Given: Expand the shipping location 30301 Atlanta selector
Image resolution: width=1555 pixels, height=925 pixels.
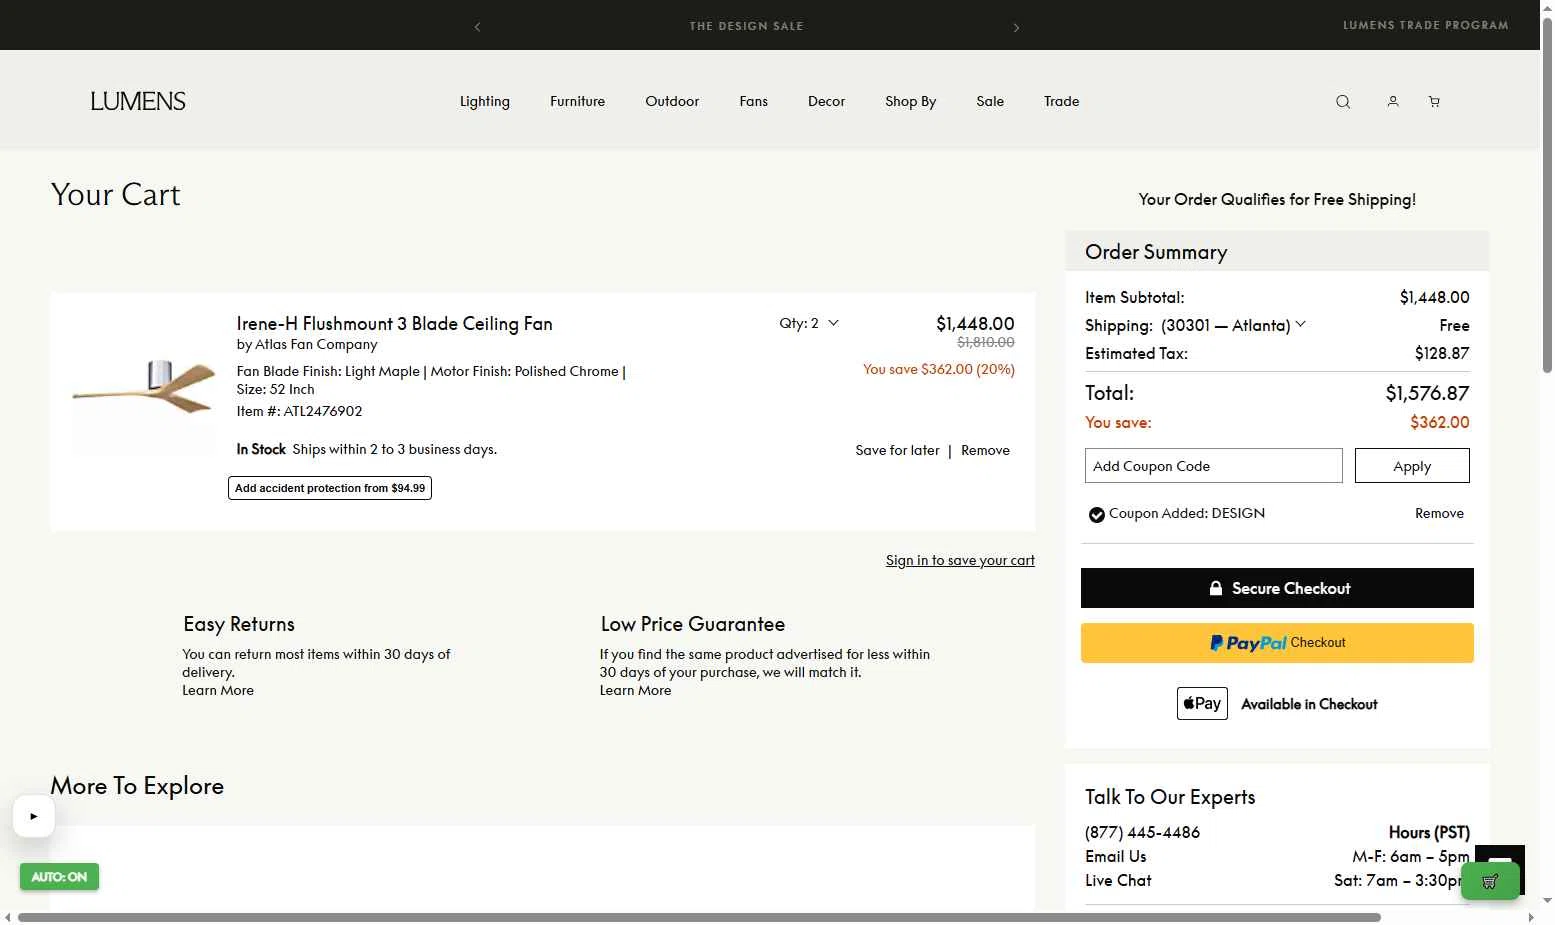Looking at the screenshot, I should [1234, 325].
